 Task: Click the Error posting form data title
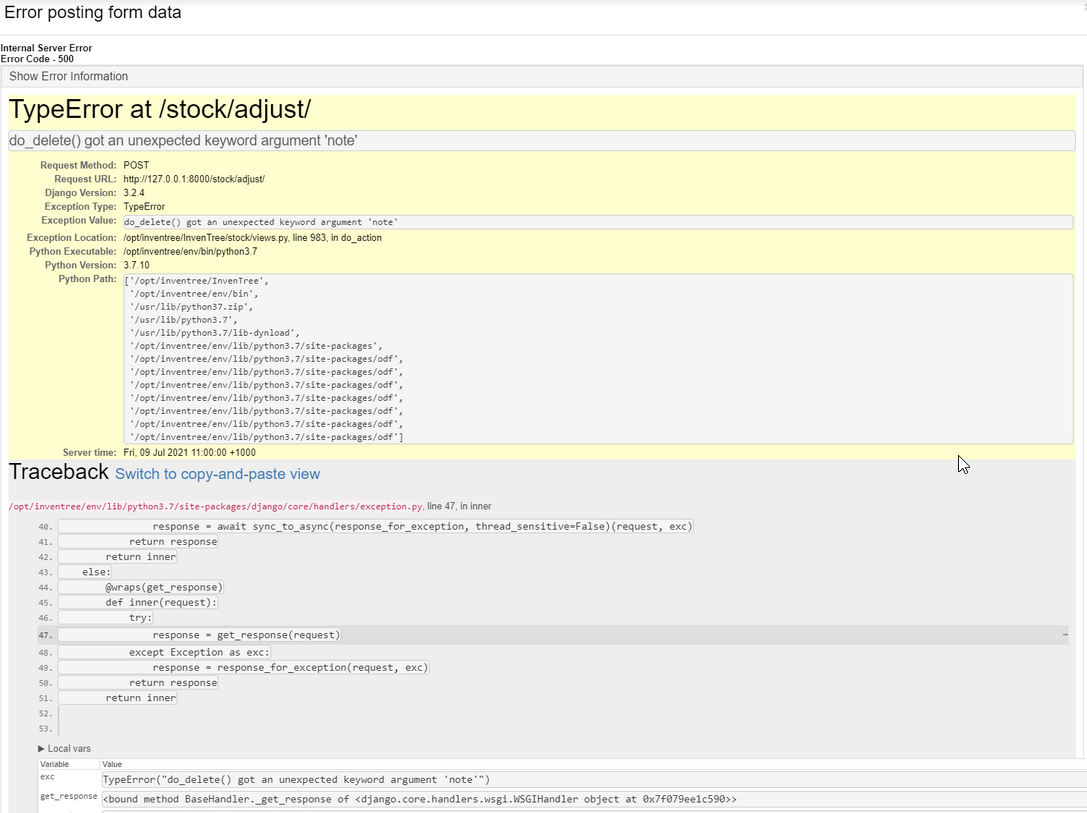92,12
